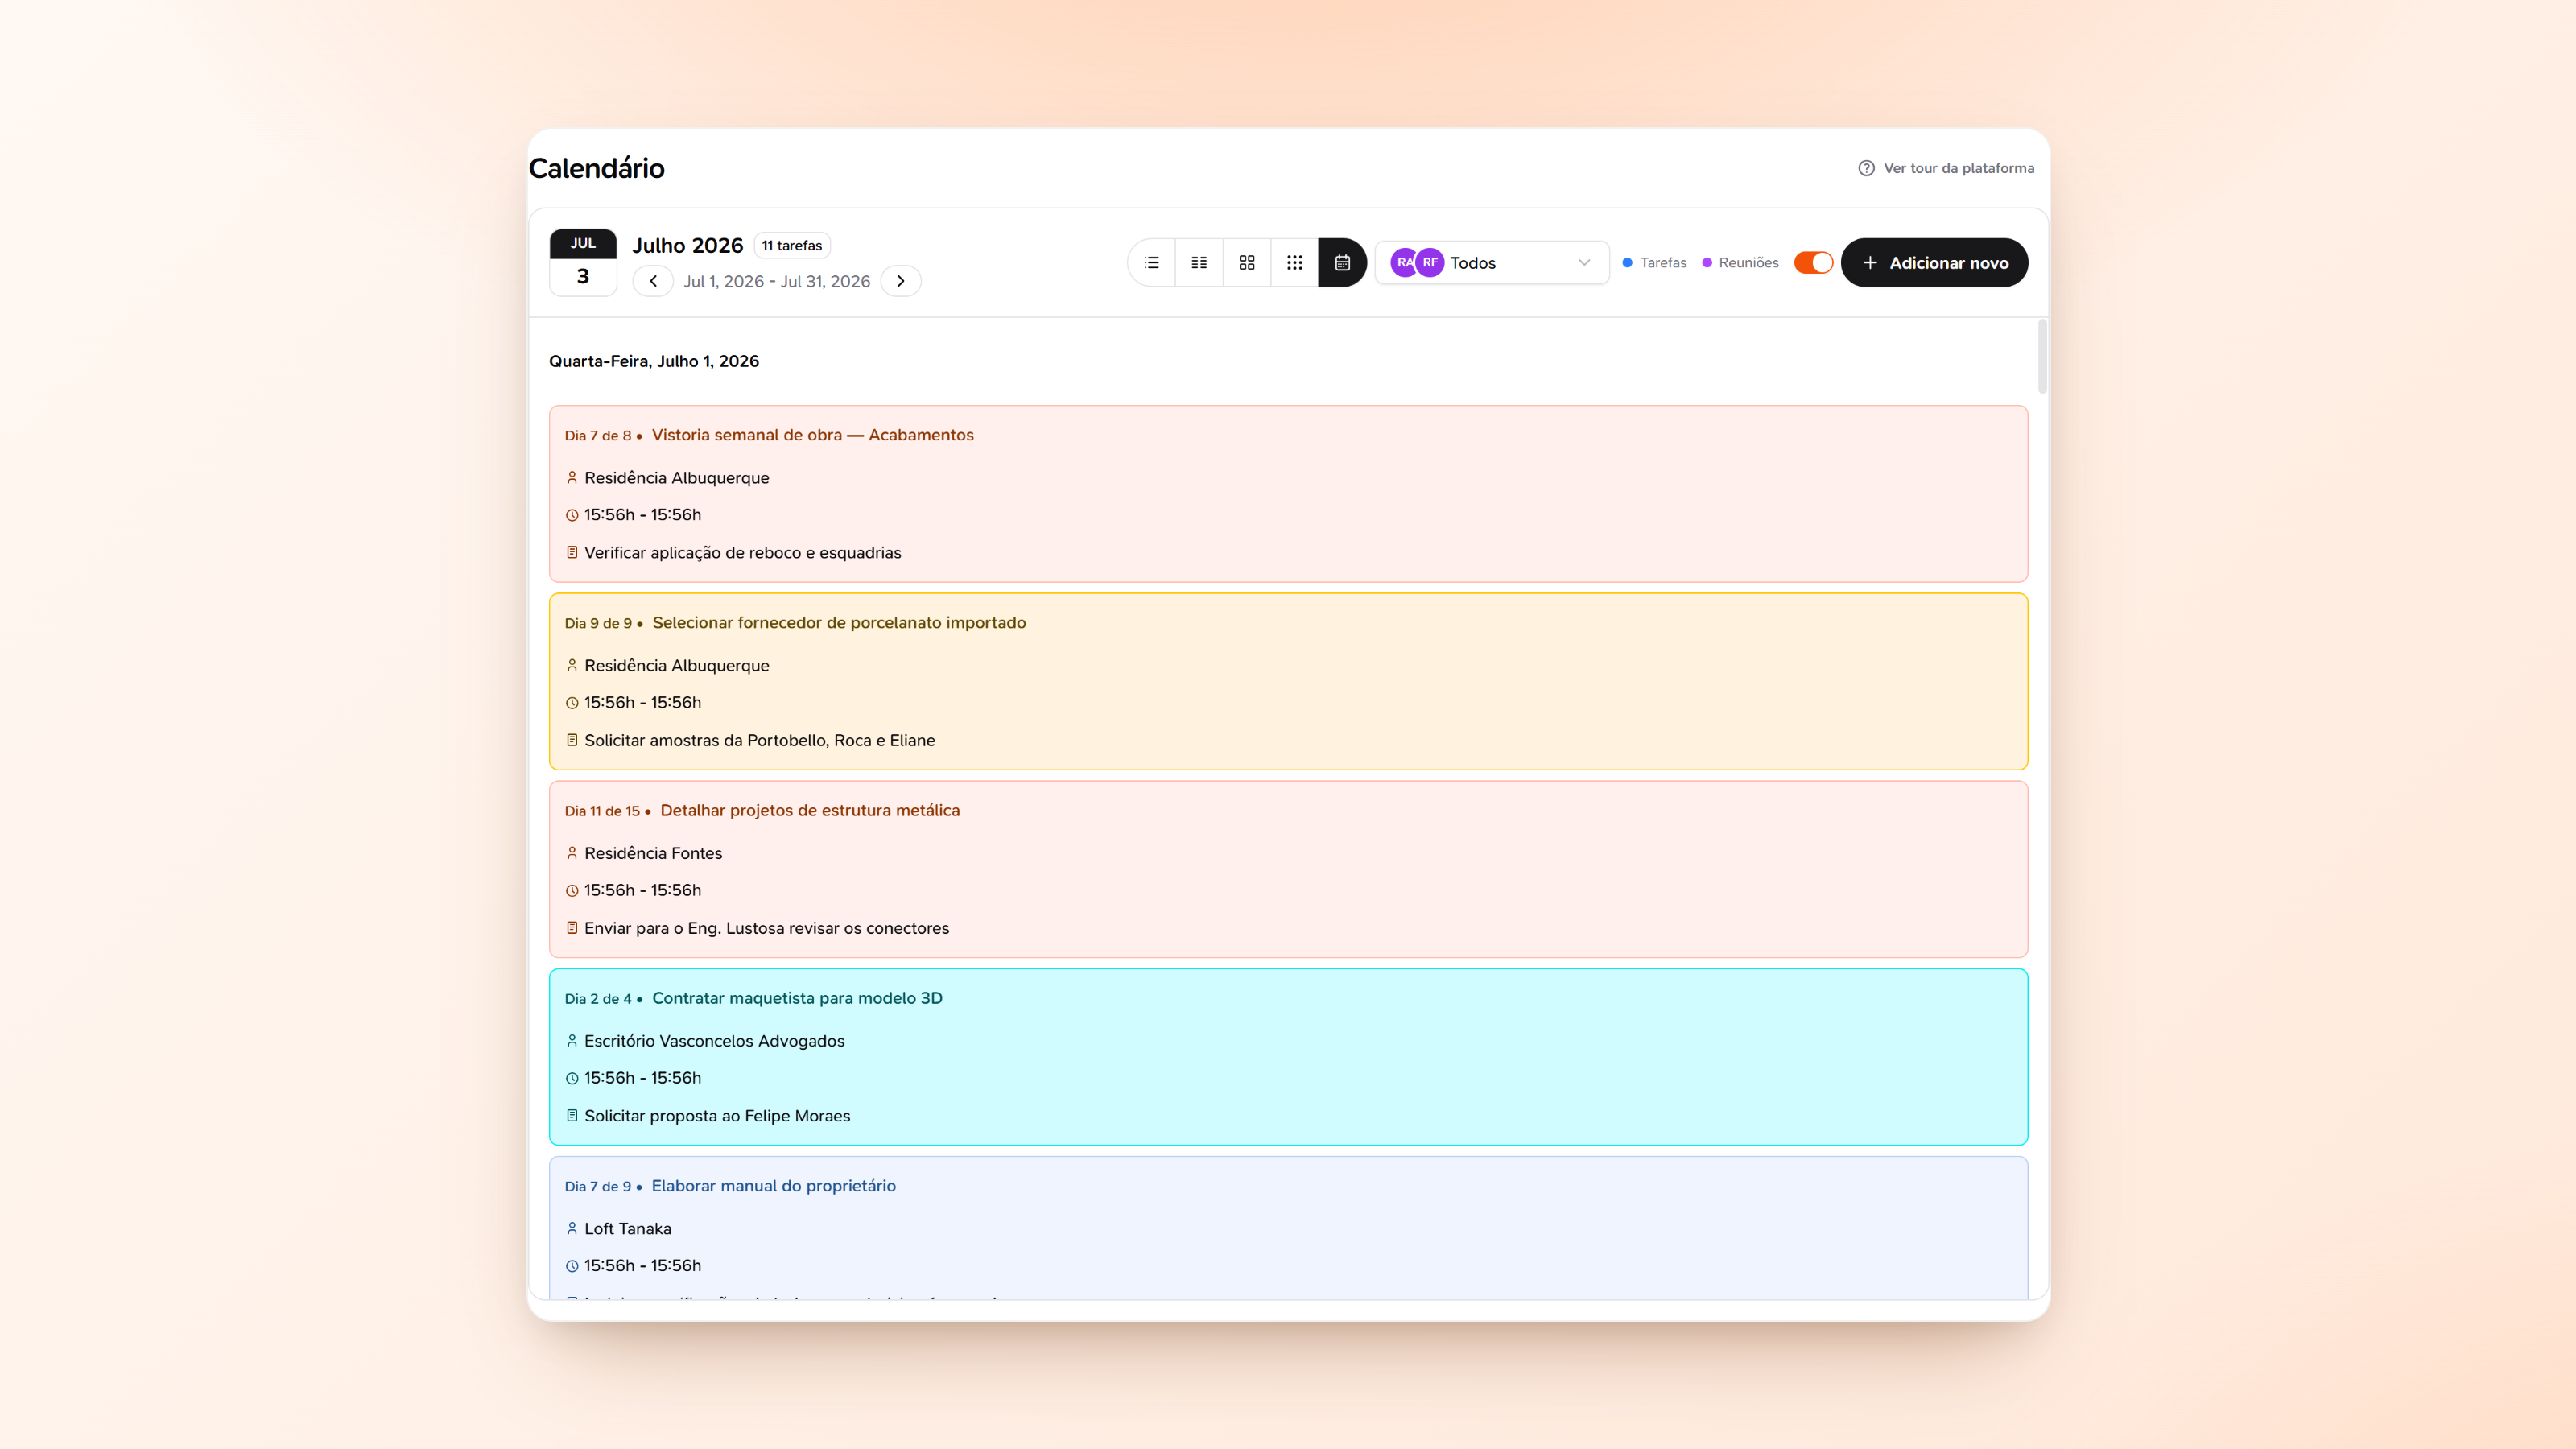Open the Ver tour da plataforma link

[x=1958, y=168]
